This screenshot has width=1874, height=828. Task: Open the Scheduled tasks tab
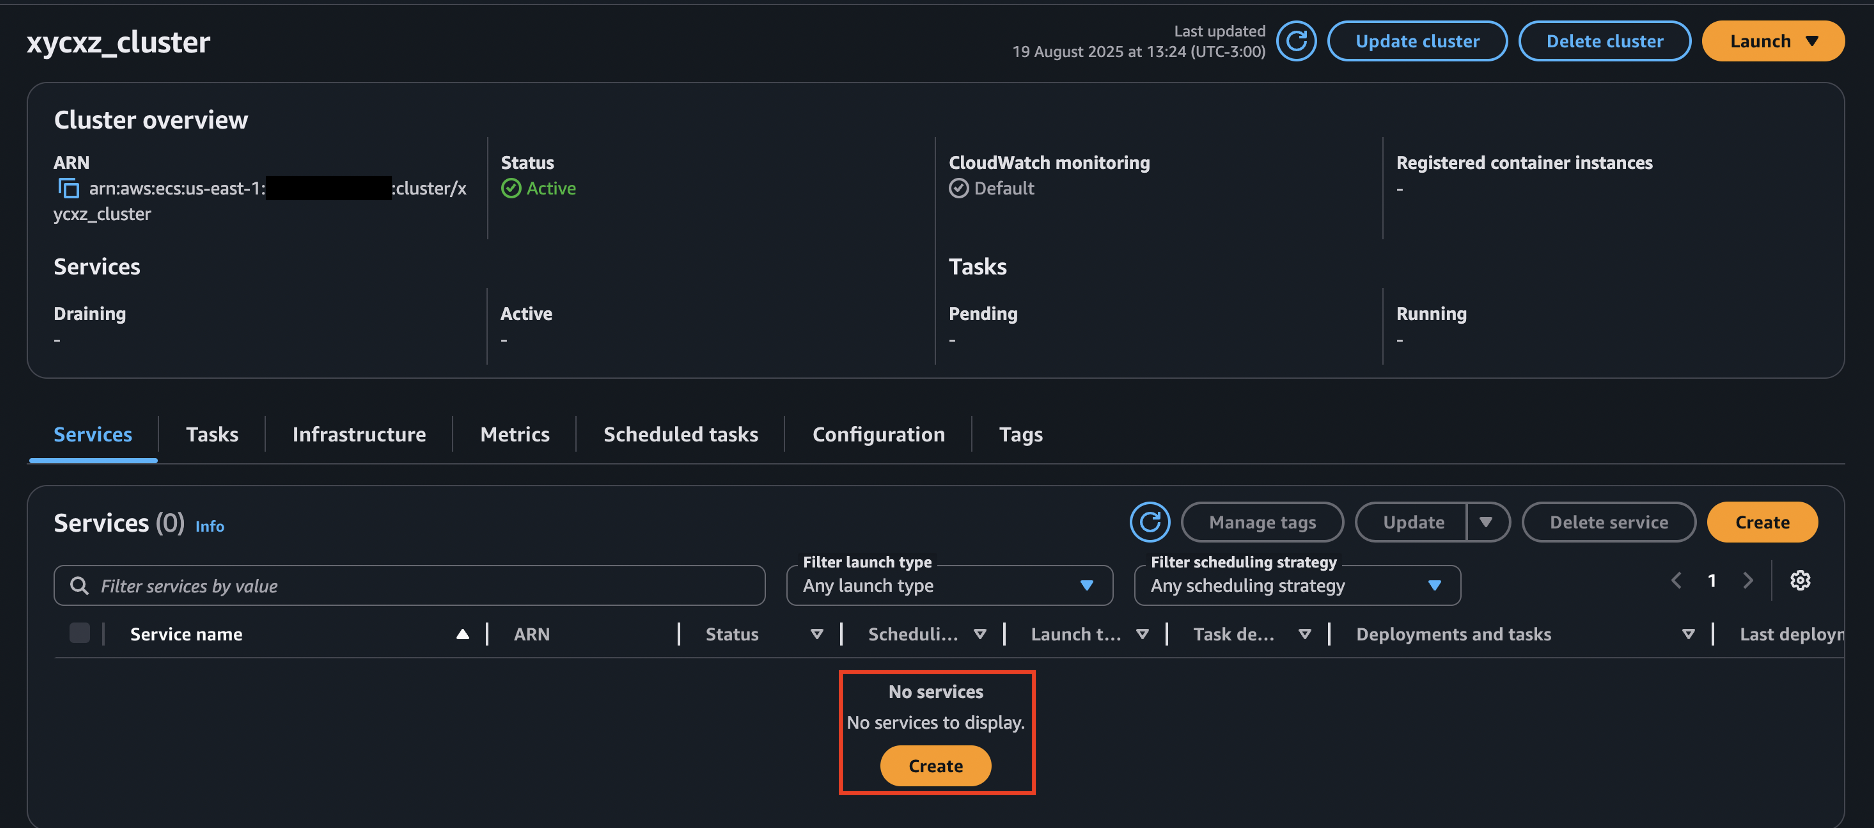[680, 435]
